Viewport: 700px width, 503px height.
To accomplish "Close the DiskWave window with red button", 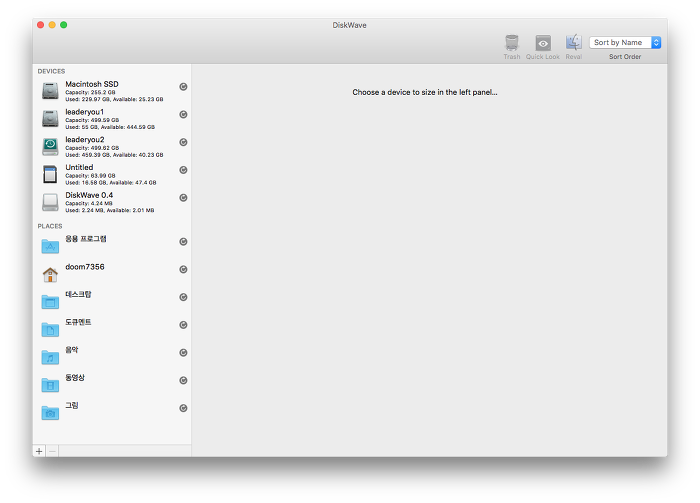I will tap(41, 25).
